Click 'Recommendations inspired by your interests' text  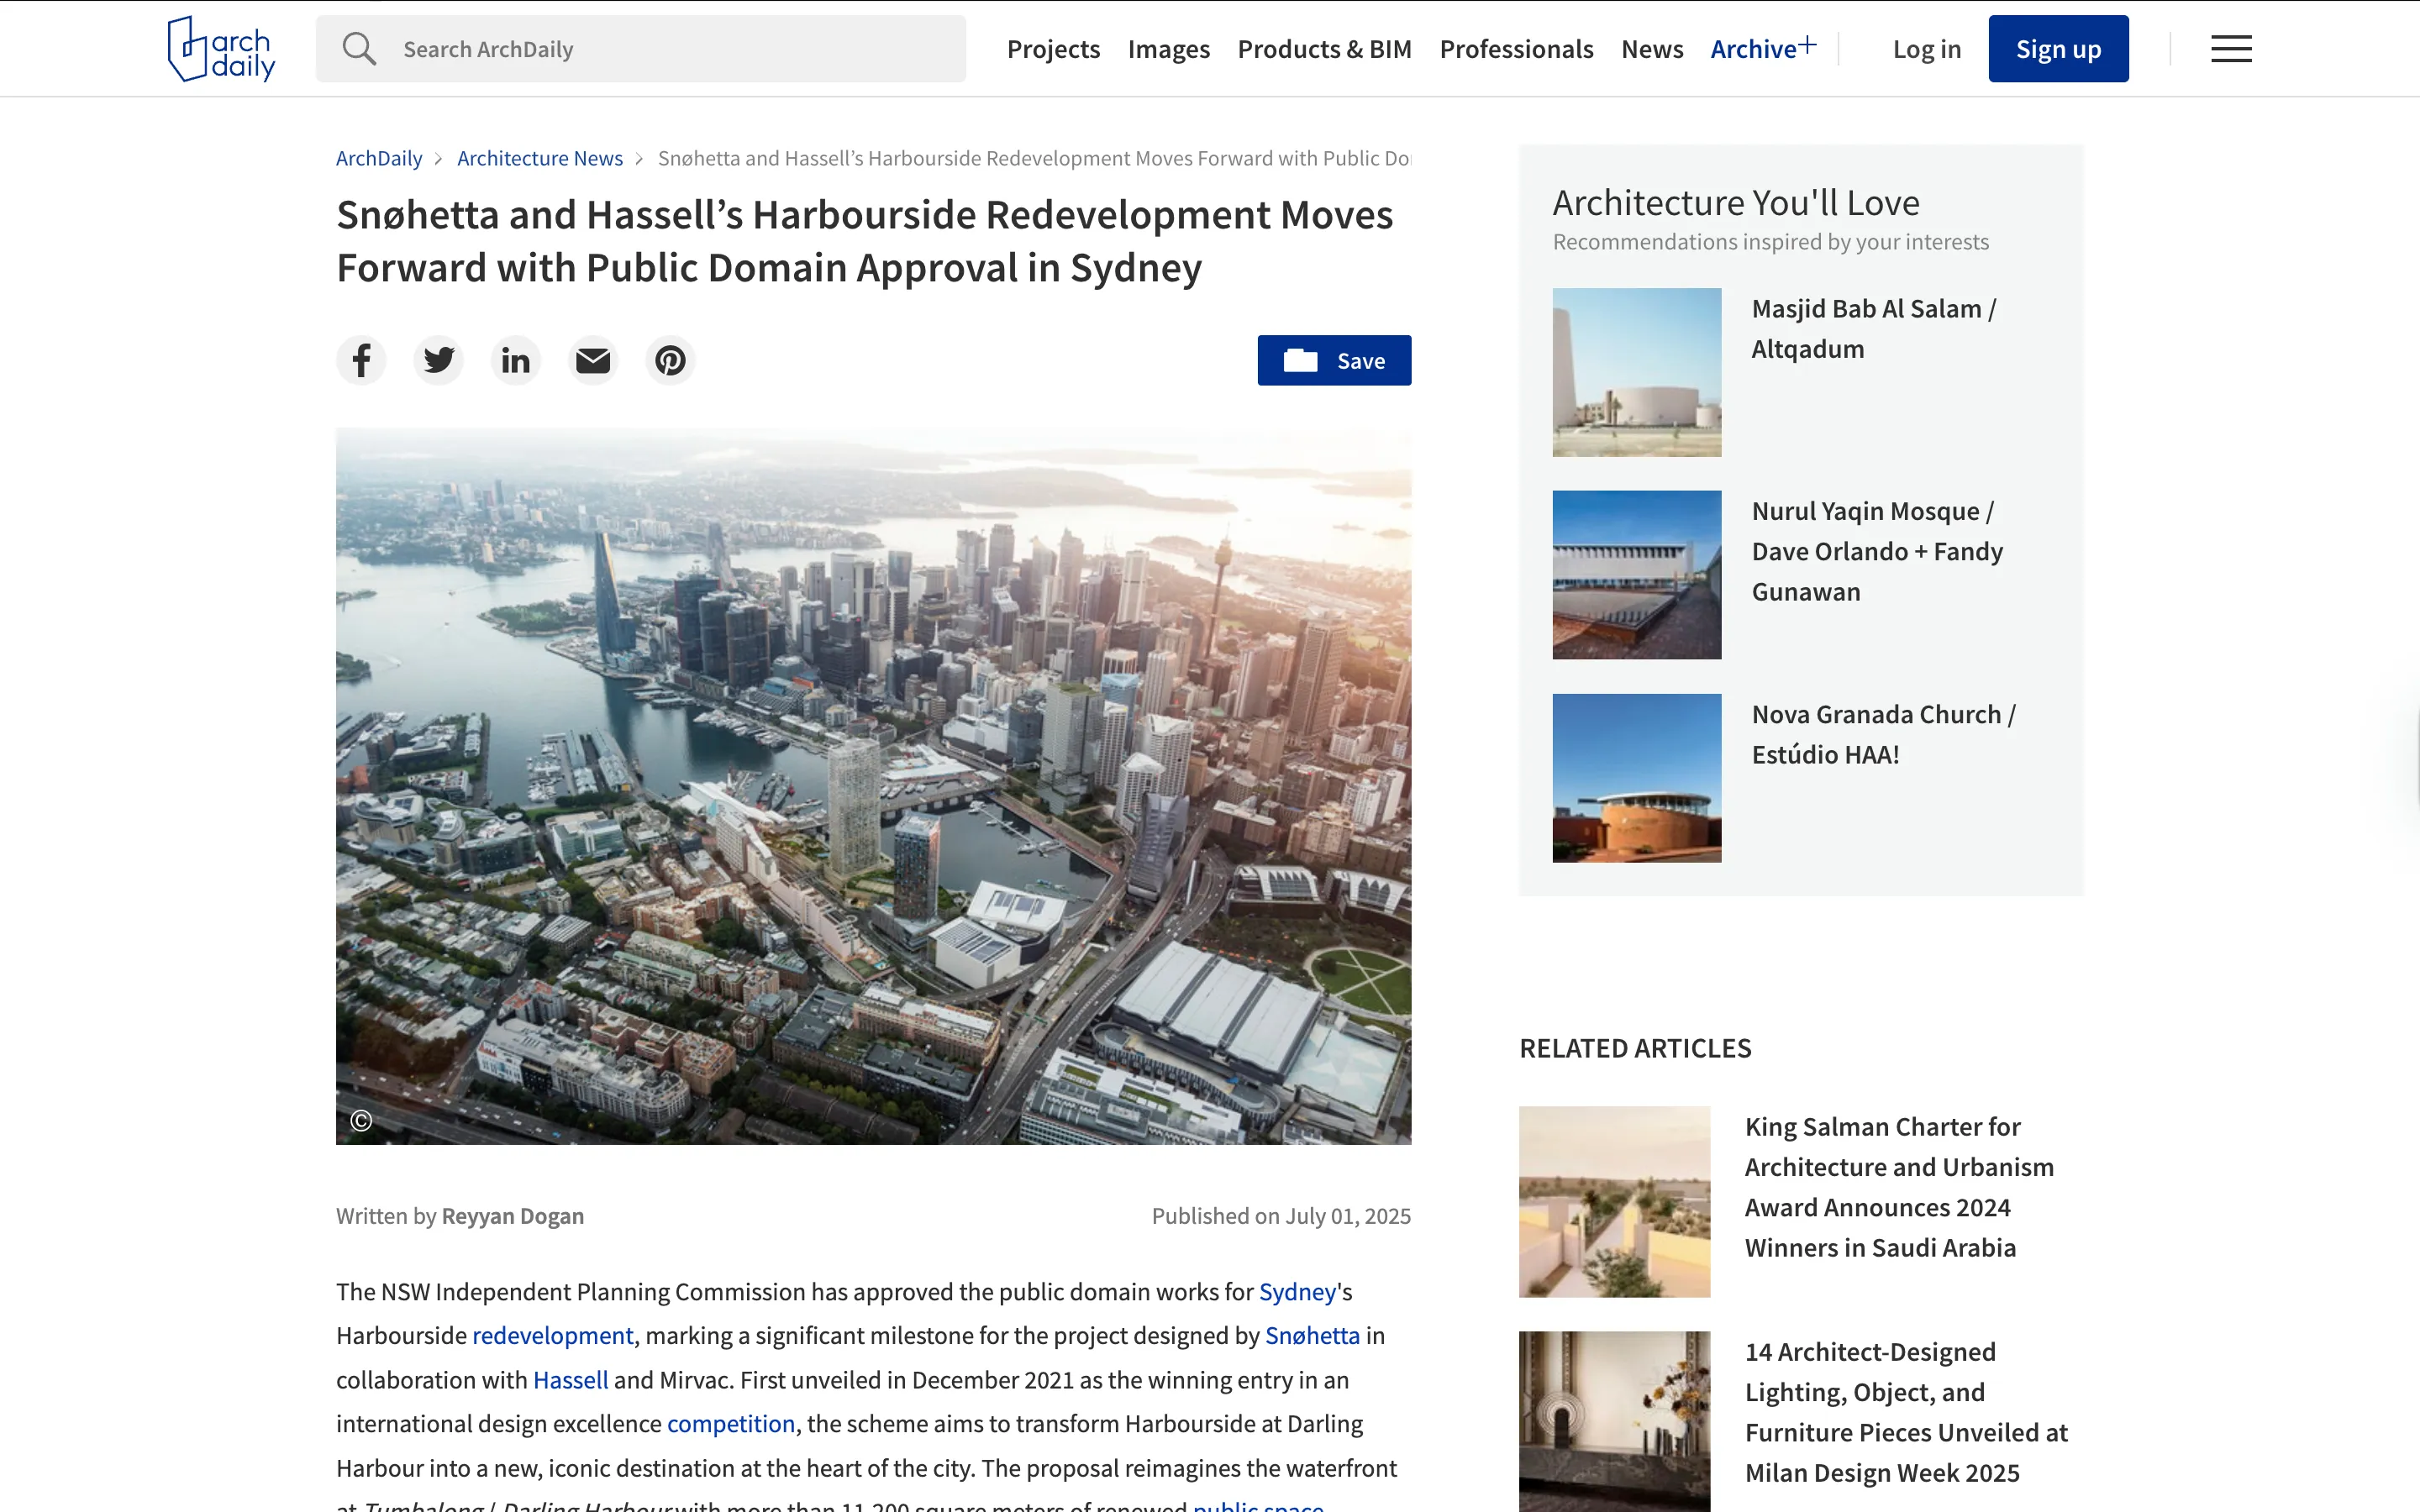click(x=1770, y=242)
